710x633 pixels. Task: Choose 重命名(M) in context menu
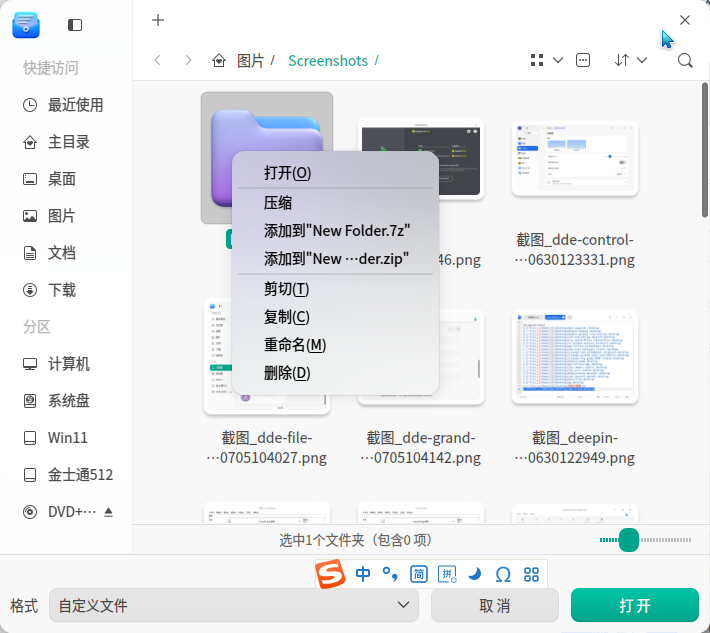[x=336, y=345]
